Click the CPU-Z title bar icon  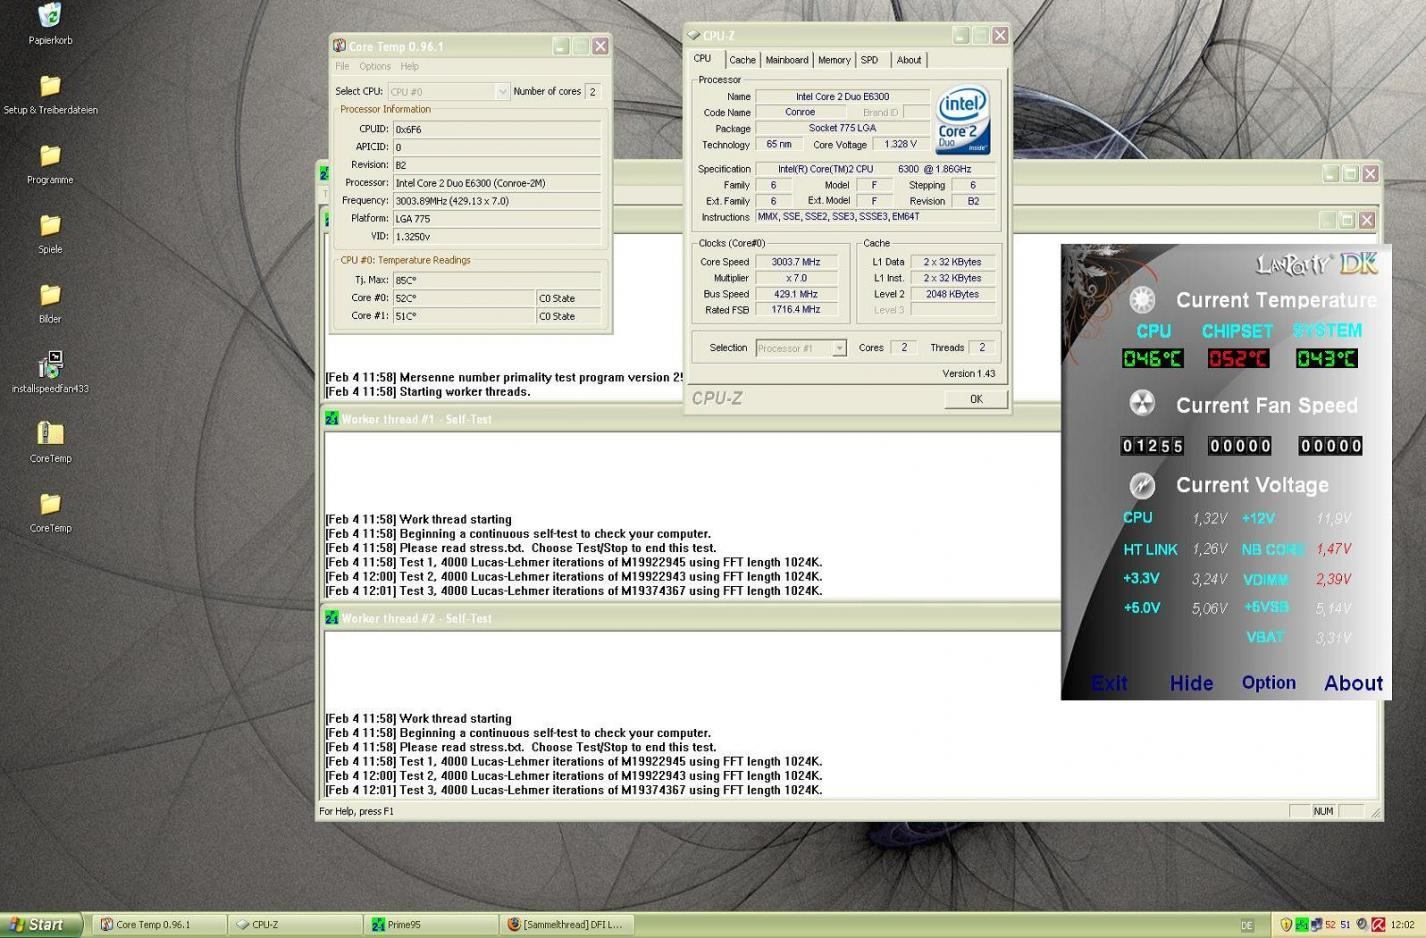(x=694, y=35)
